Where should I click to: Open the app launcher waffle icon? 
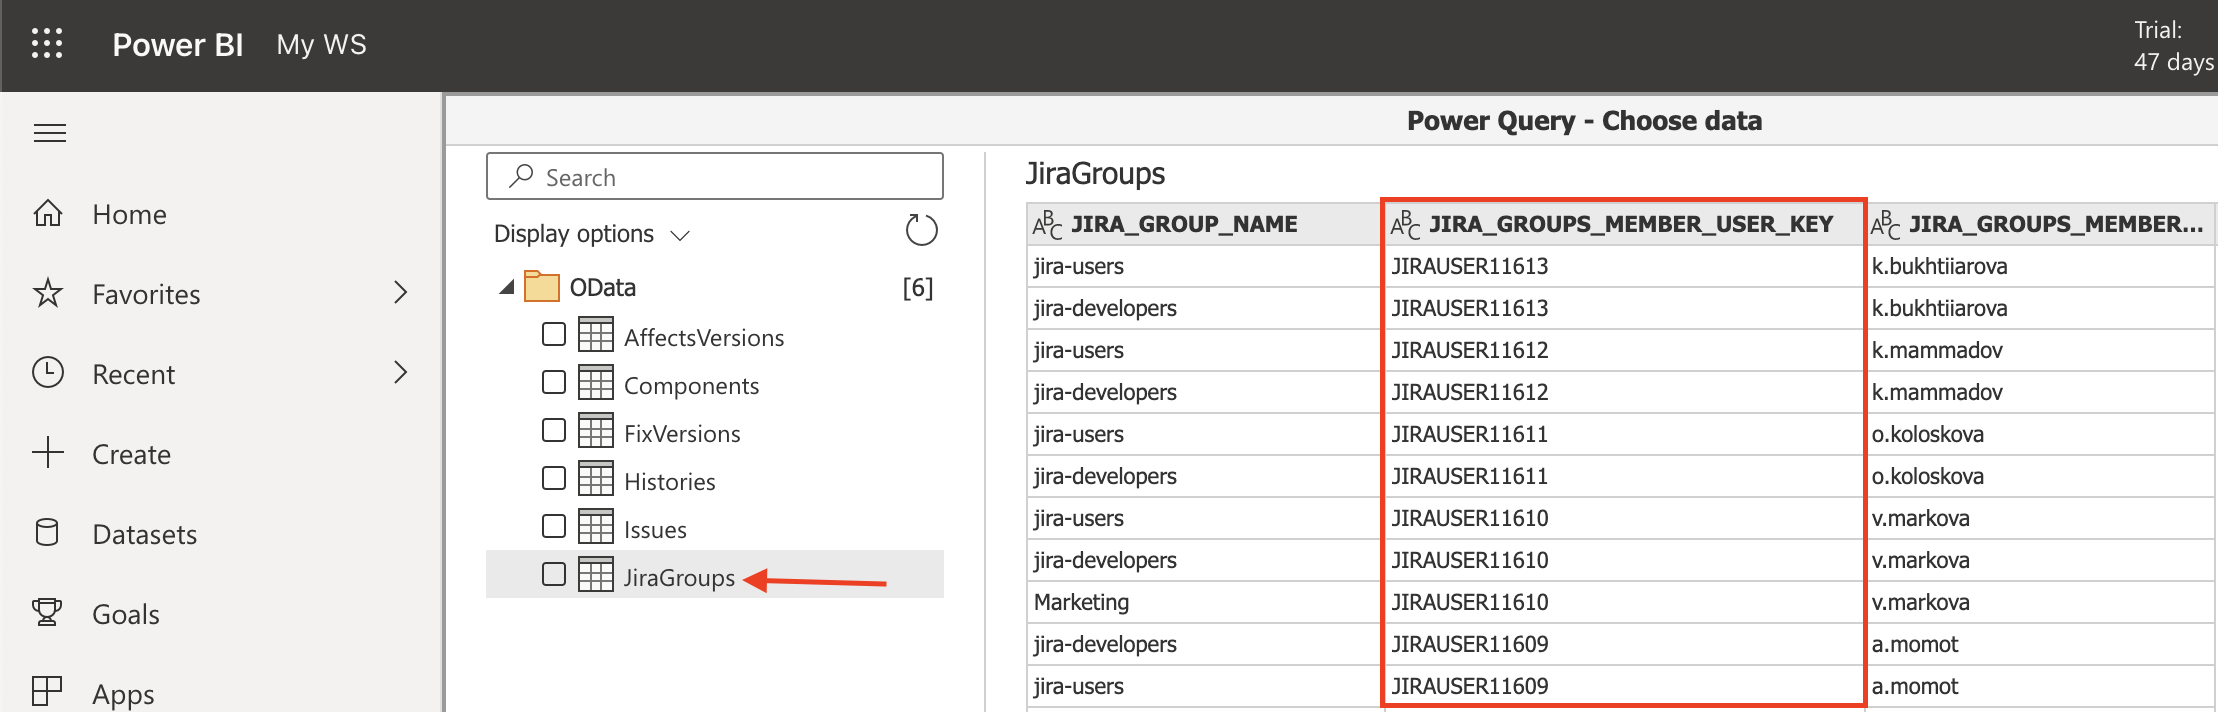click(47, 44)
